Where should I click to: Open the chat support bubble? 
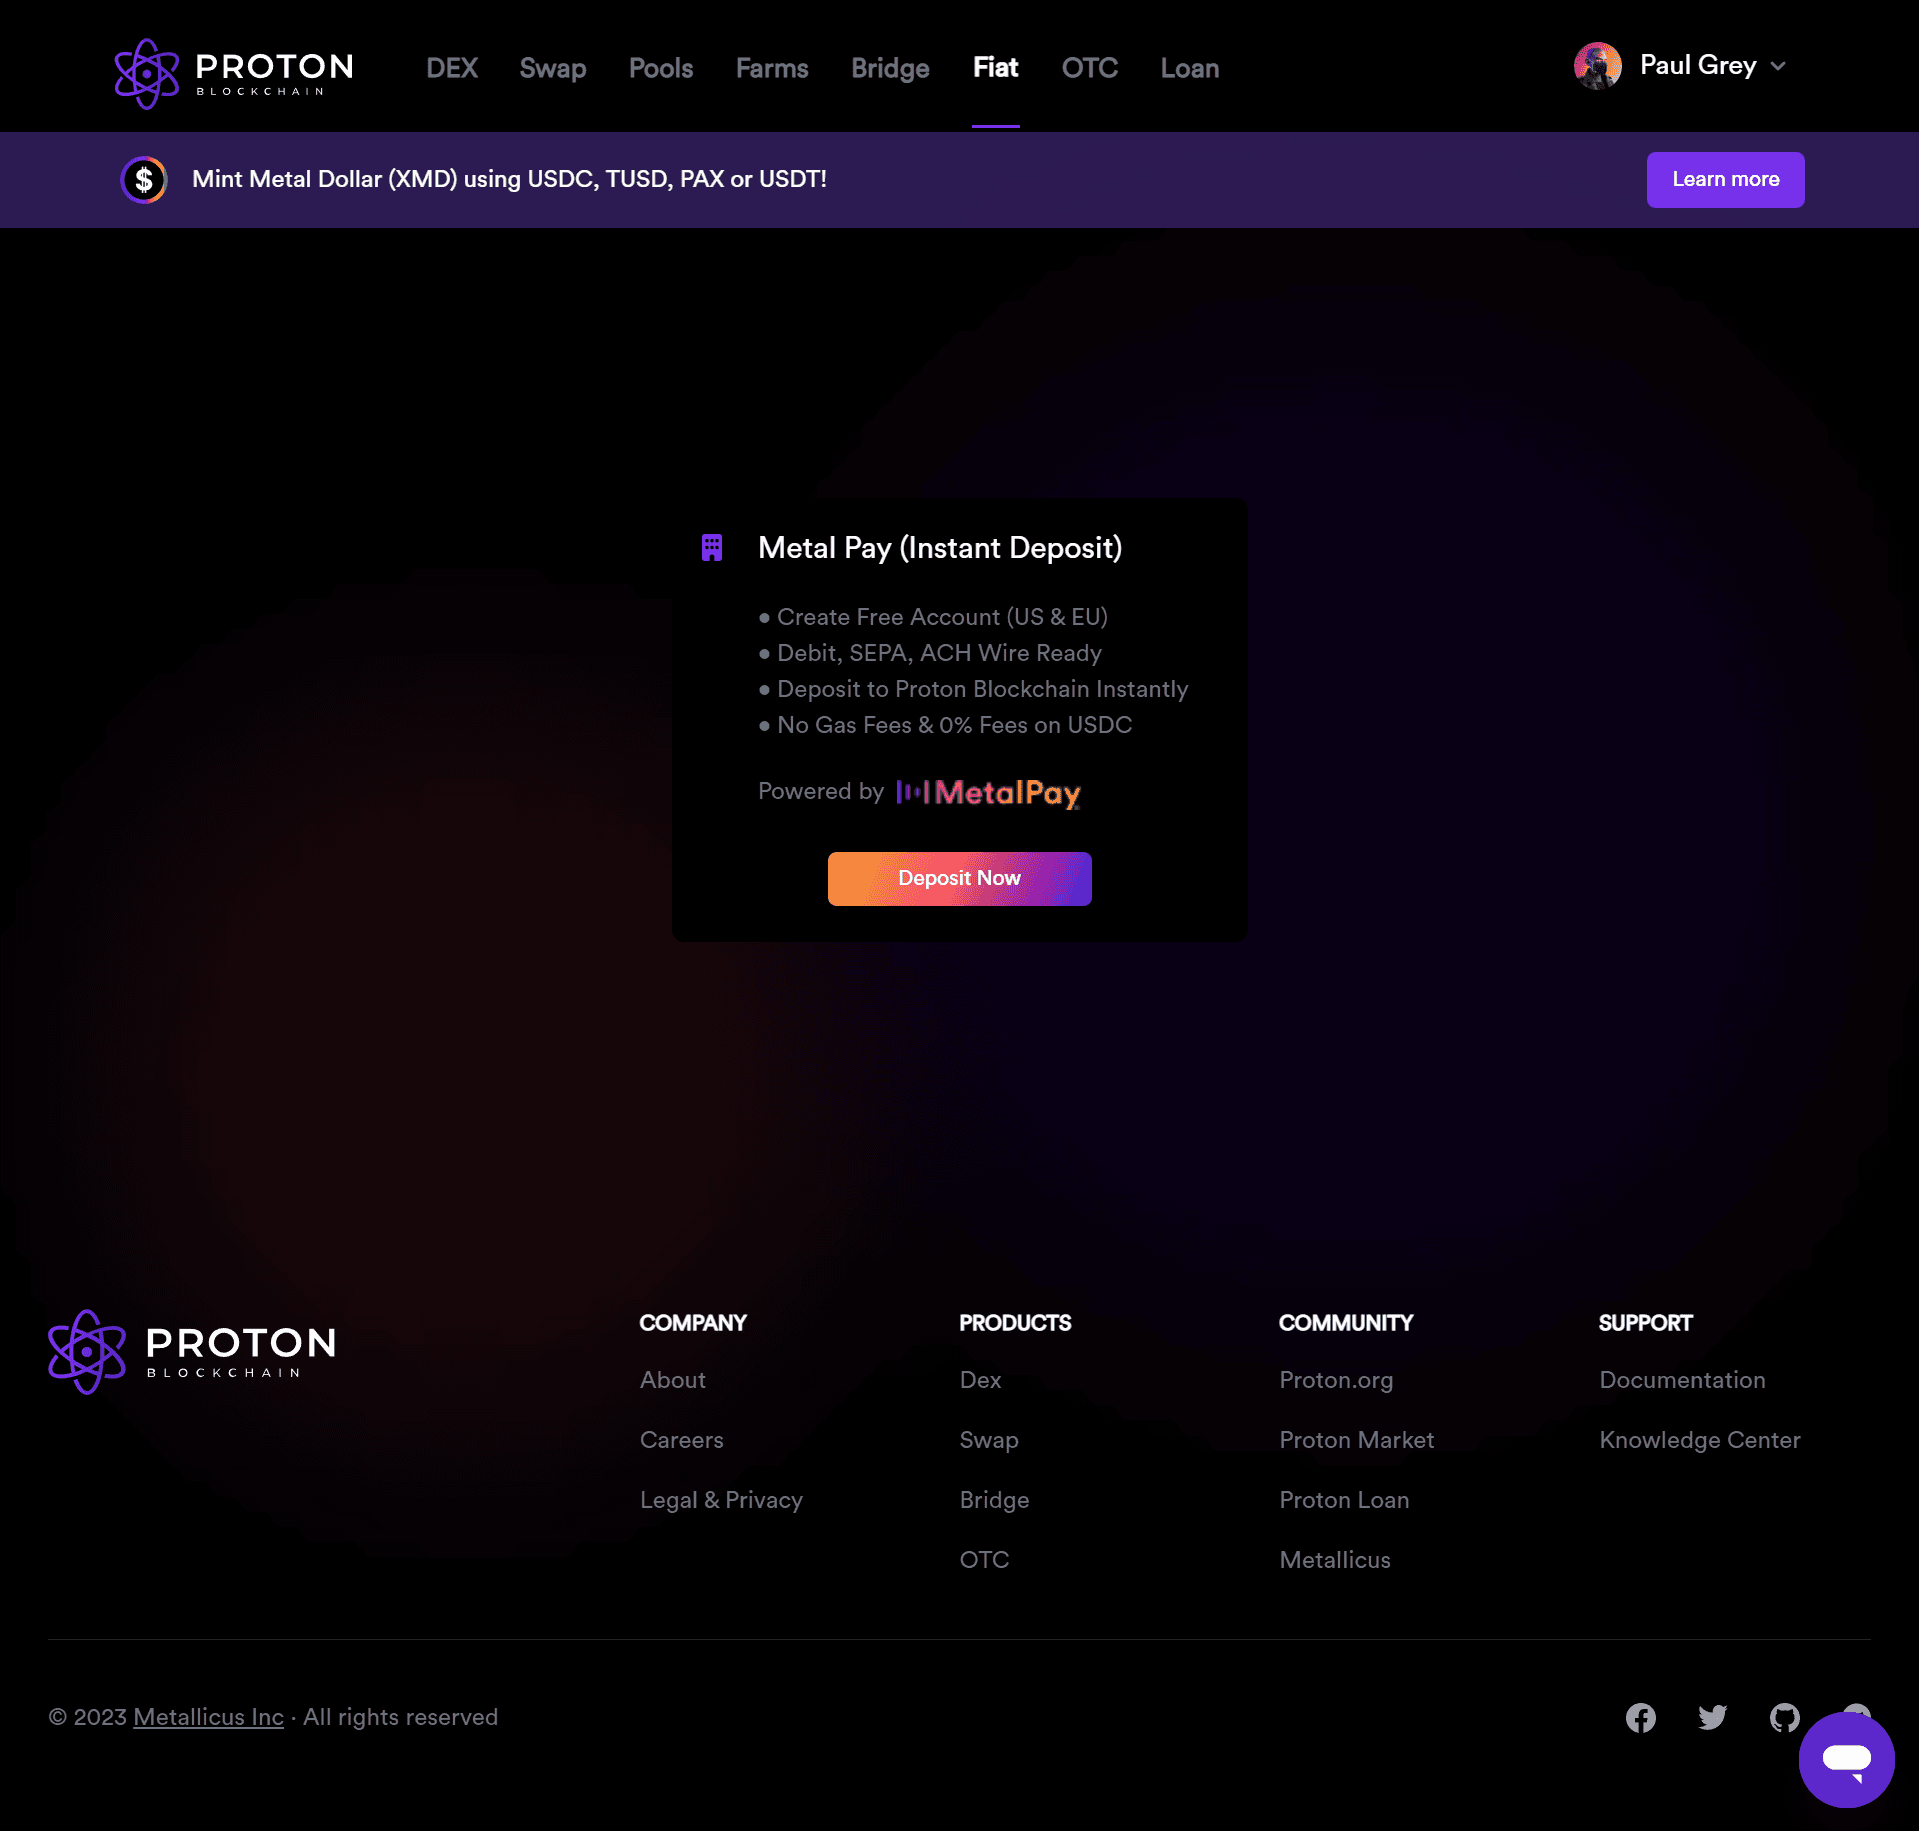coord(1846,1759)
